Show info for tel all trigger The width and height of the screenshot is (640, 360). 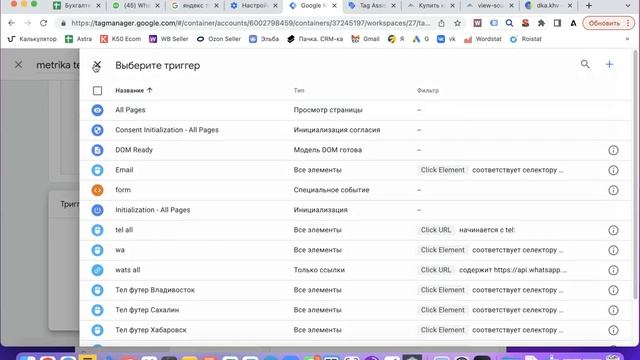tap(613, 230)
